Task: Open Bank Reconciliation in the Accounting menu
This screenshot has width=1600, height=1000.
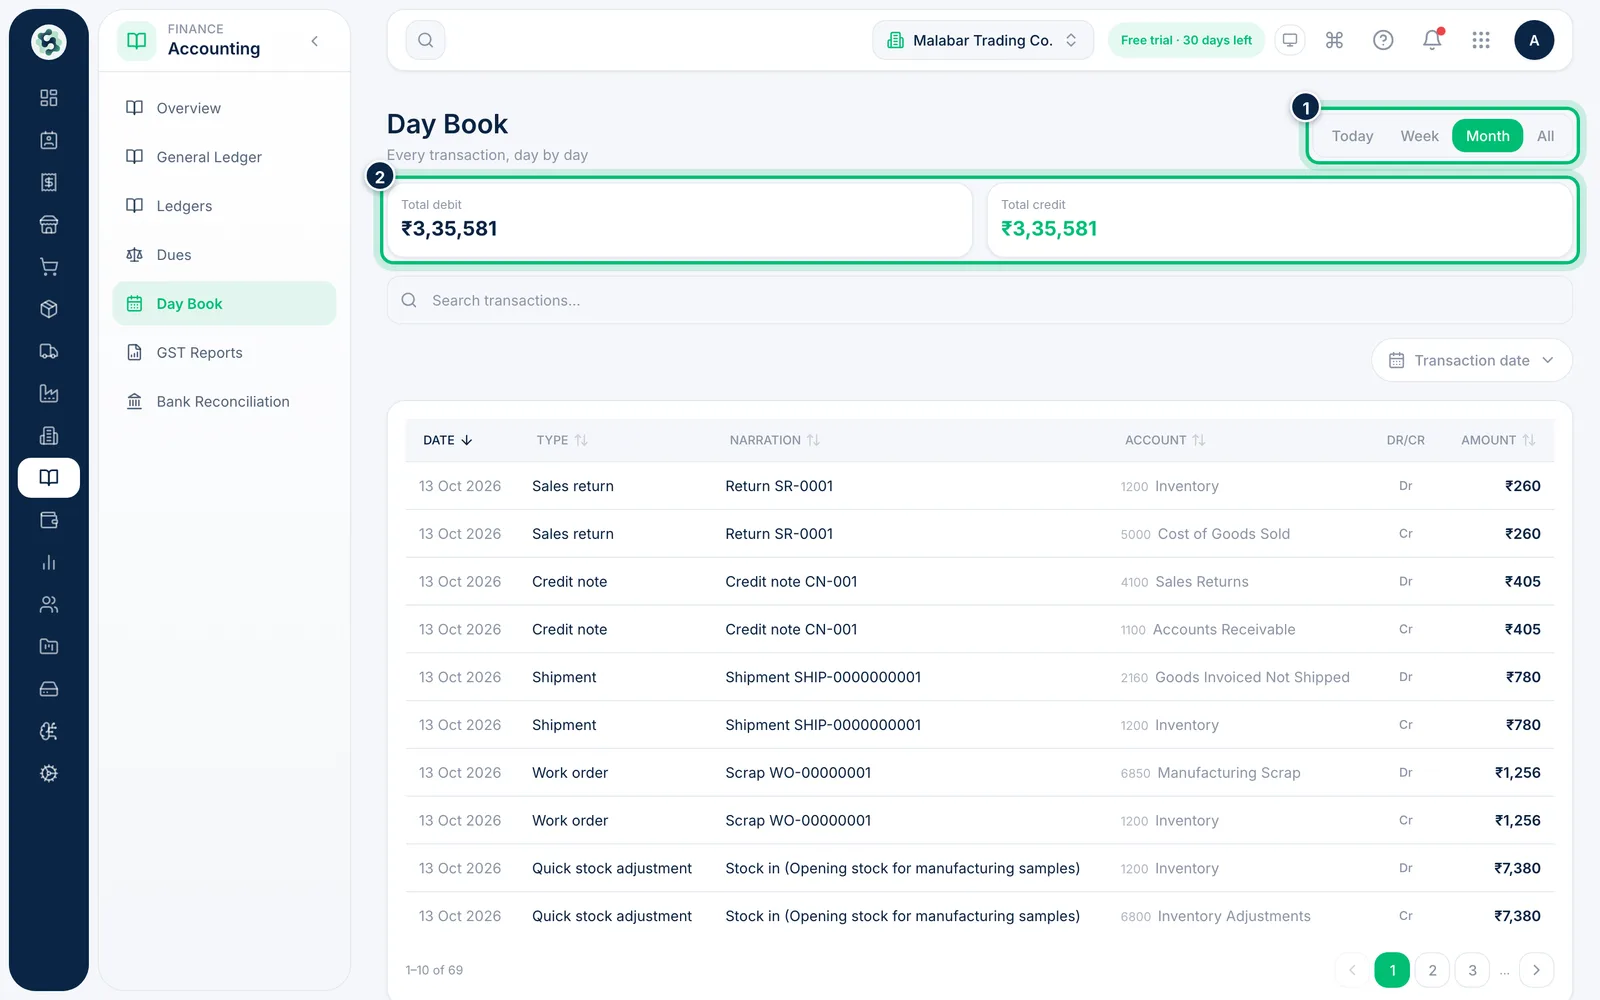Action: point(224,402)
